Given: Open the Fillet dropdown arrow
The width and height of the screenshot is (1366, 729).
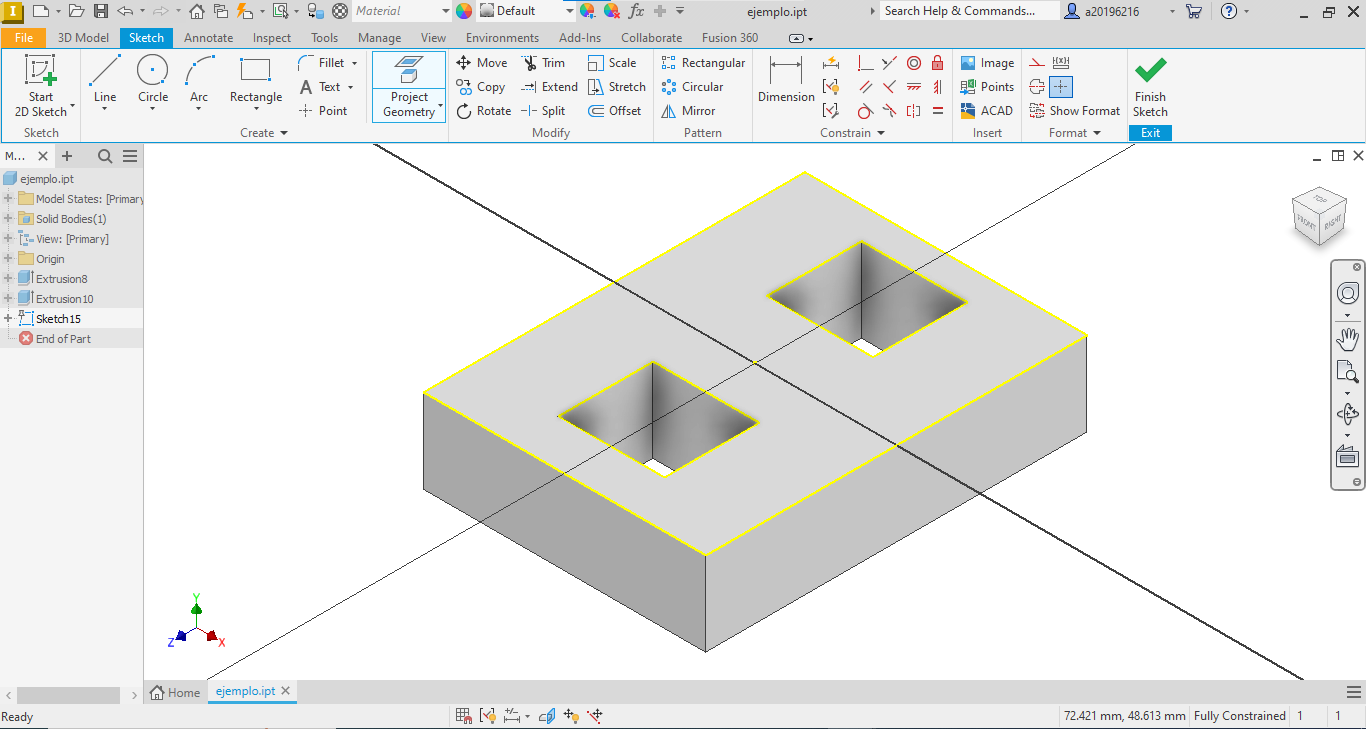Looking at the screenshot, I should click(354, 63).
